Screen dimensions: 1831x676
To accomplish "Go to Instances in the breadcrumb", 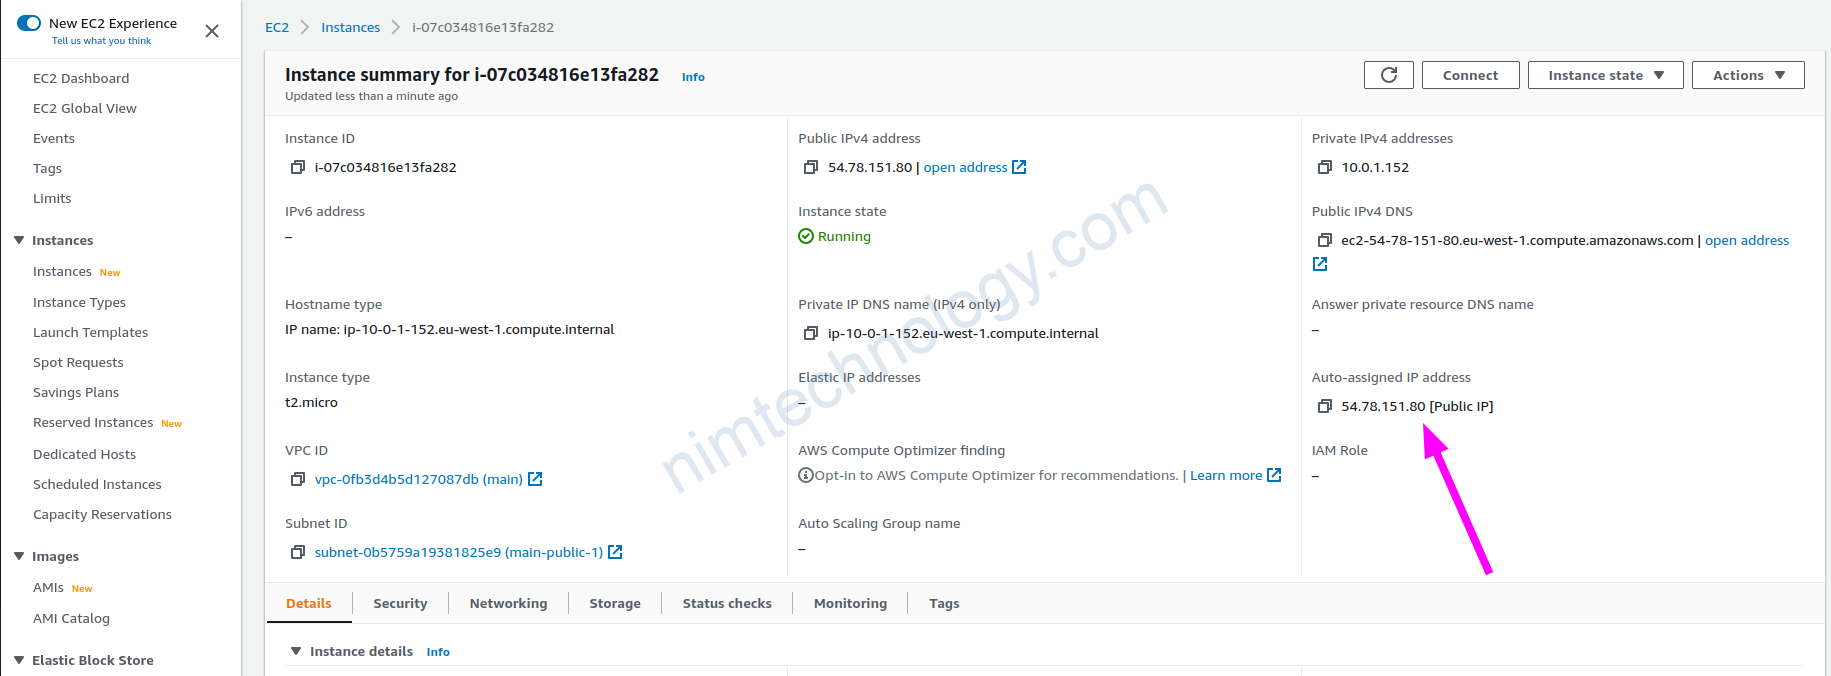I will (x=350, y=27).
